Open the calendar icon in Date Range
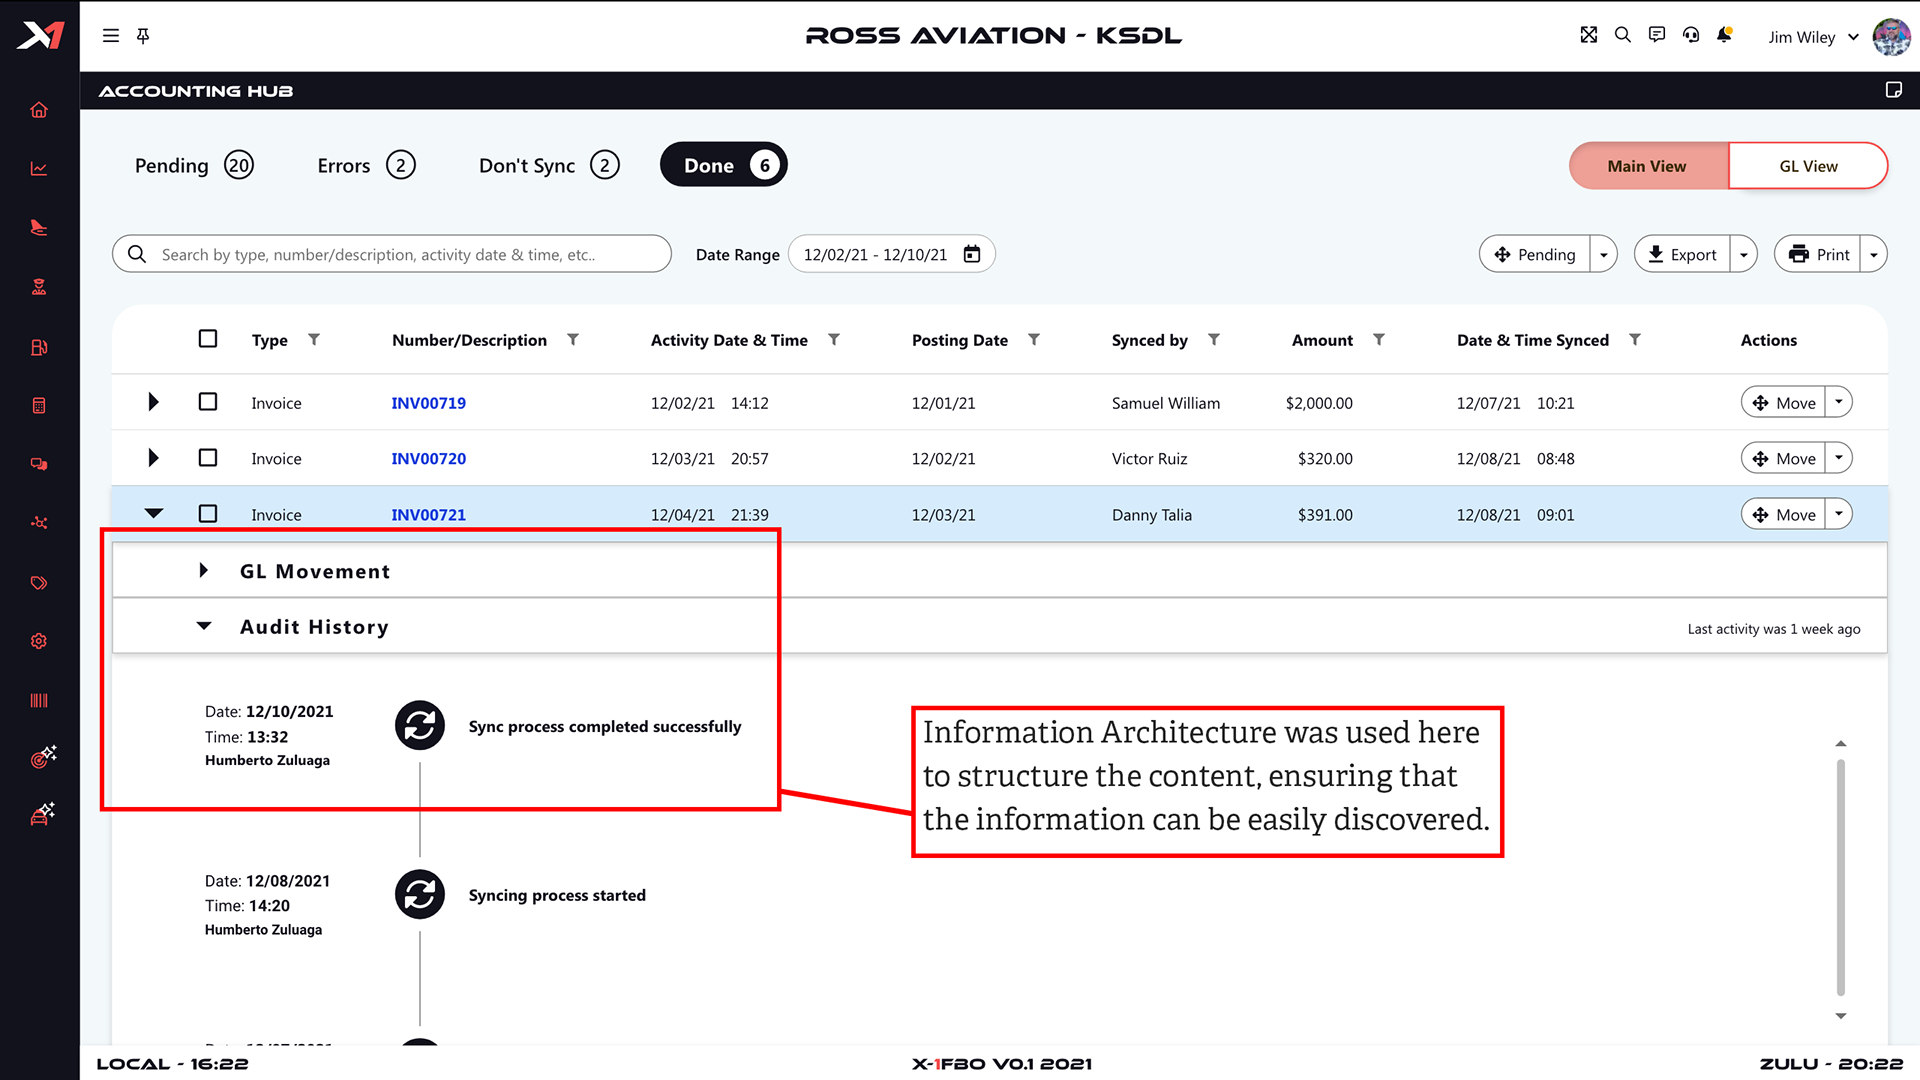 972,254
